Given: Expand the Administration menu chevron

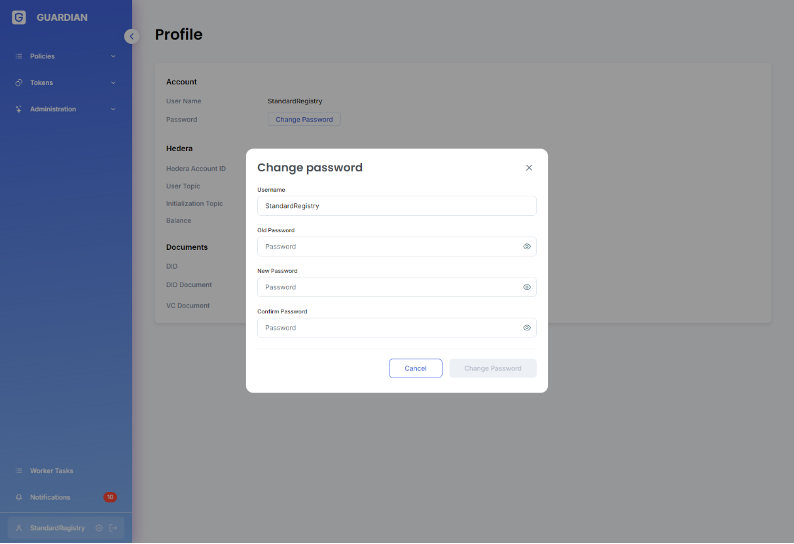Looking at the screenshot, I should 113,109.
